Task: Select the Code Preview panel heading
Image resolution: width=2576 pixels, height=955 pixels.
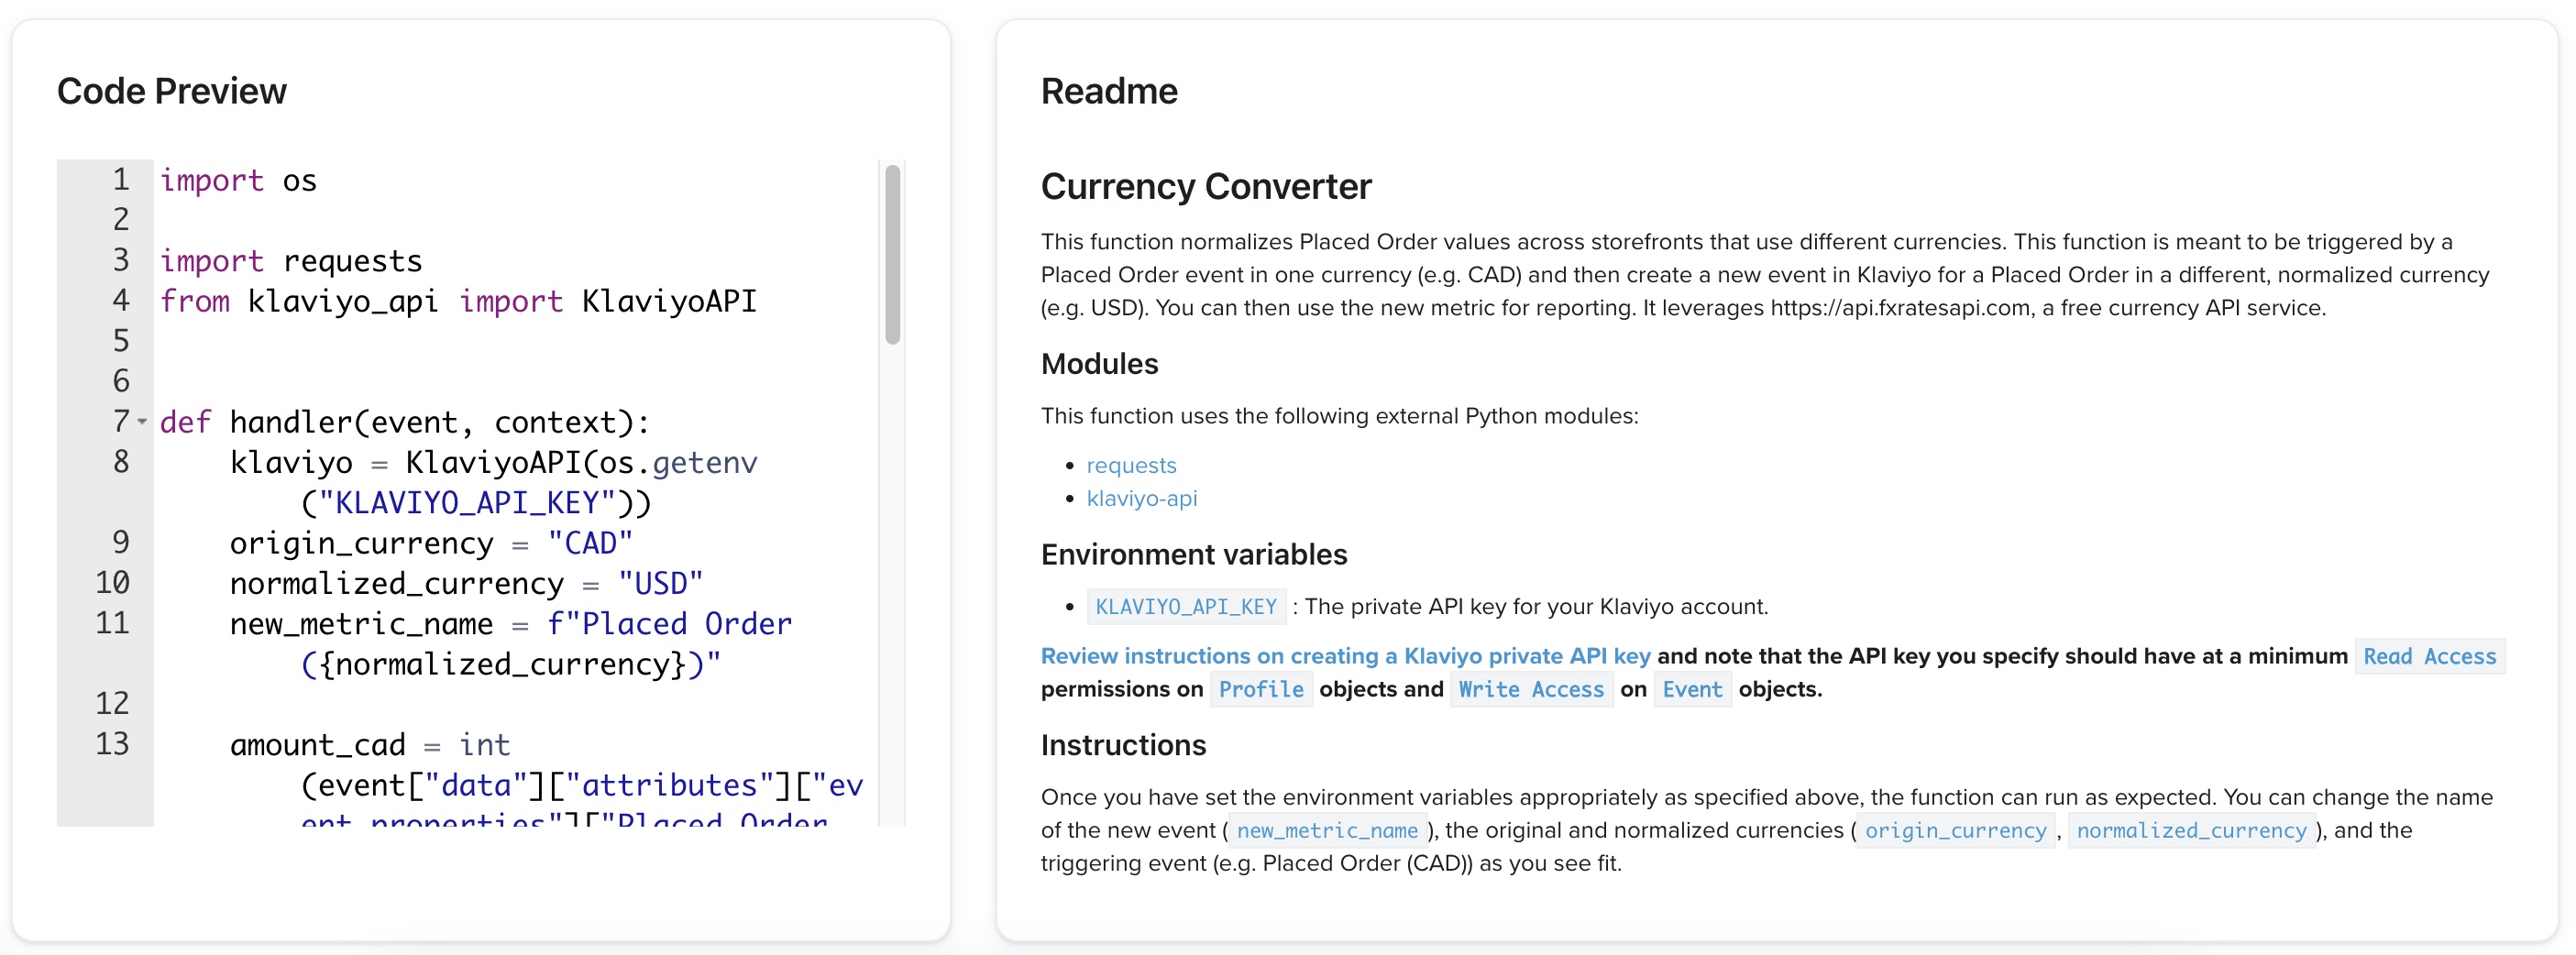Action: tap(171, 90)
